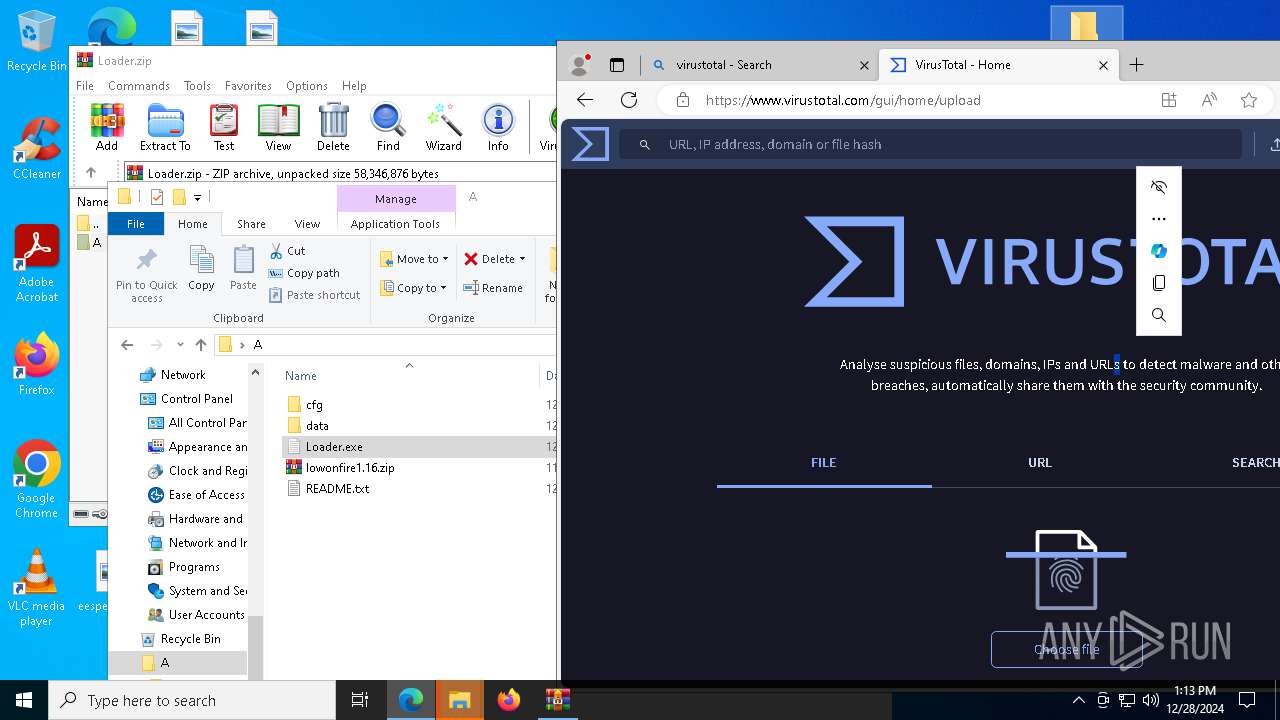This screenshot has height=720, width=1280.
Task: Click navigation pane scrollbar up arrow
Action: coord(255,373)
